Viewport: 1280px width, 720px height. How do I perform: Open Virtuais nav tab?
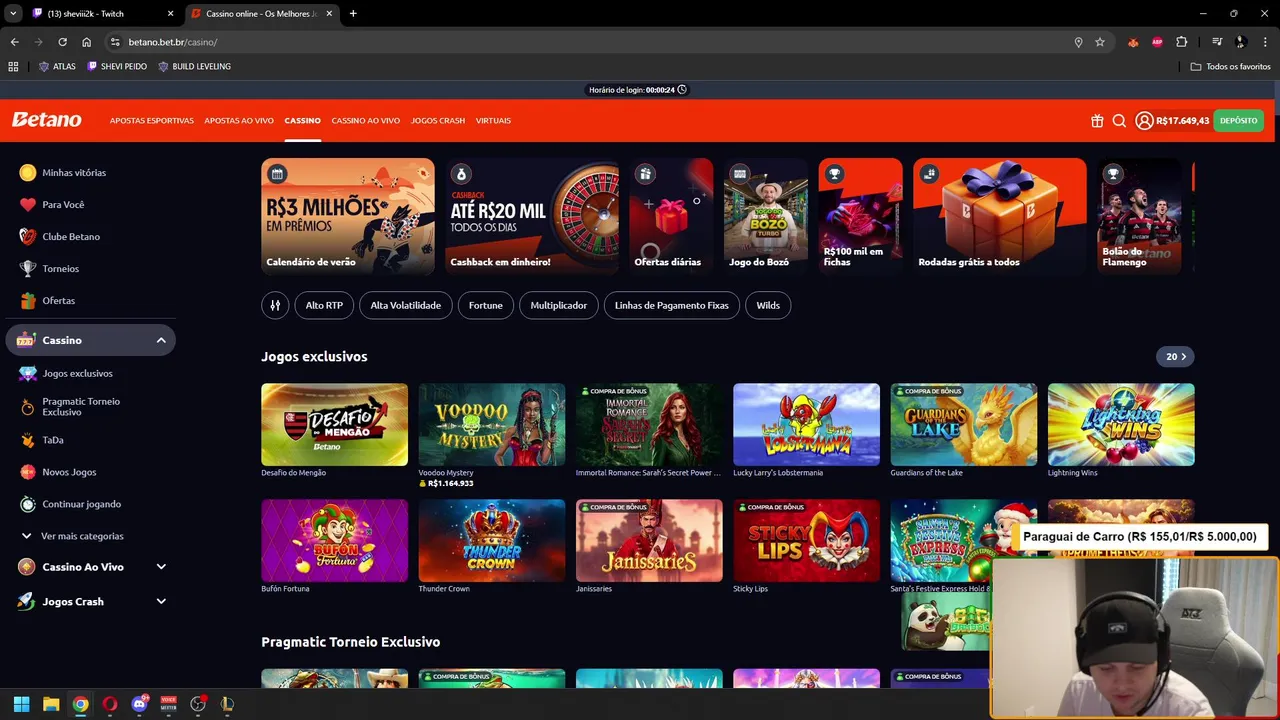point(493,121)
